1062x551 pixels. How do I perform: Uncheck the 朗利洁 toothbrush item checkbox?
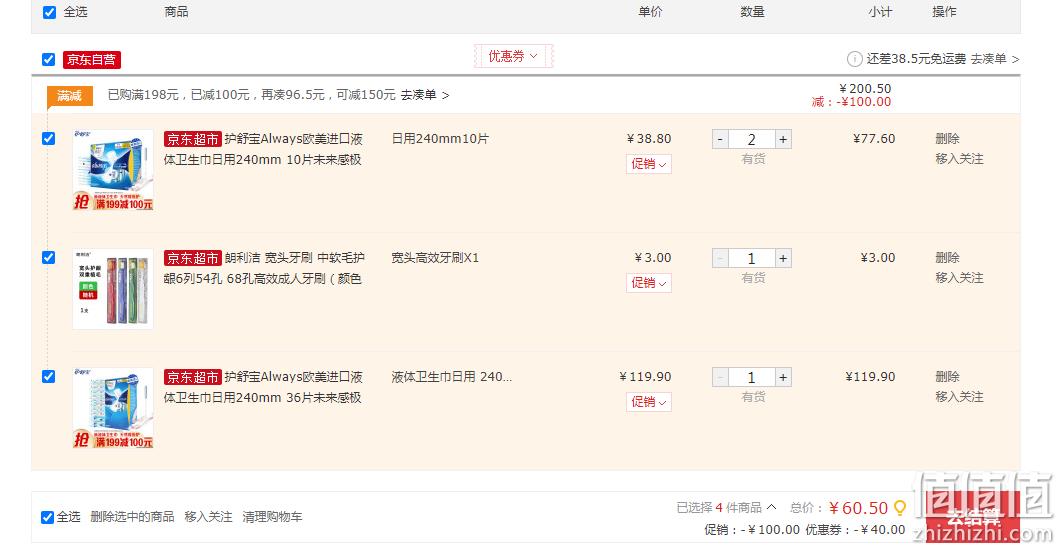coord(49,258)
